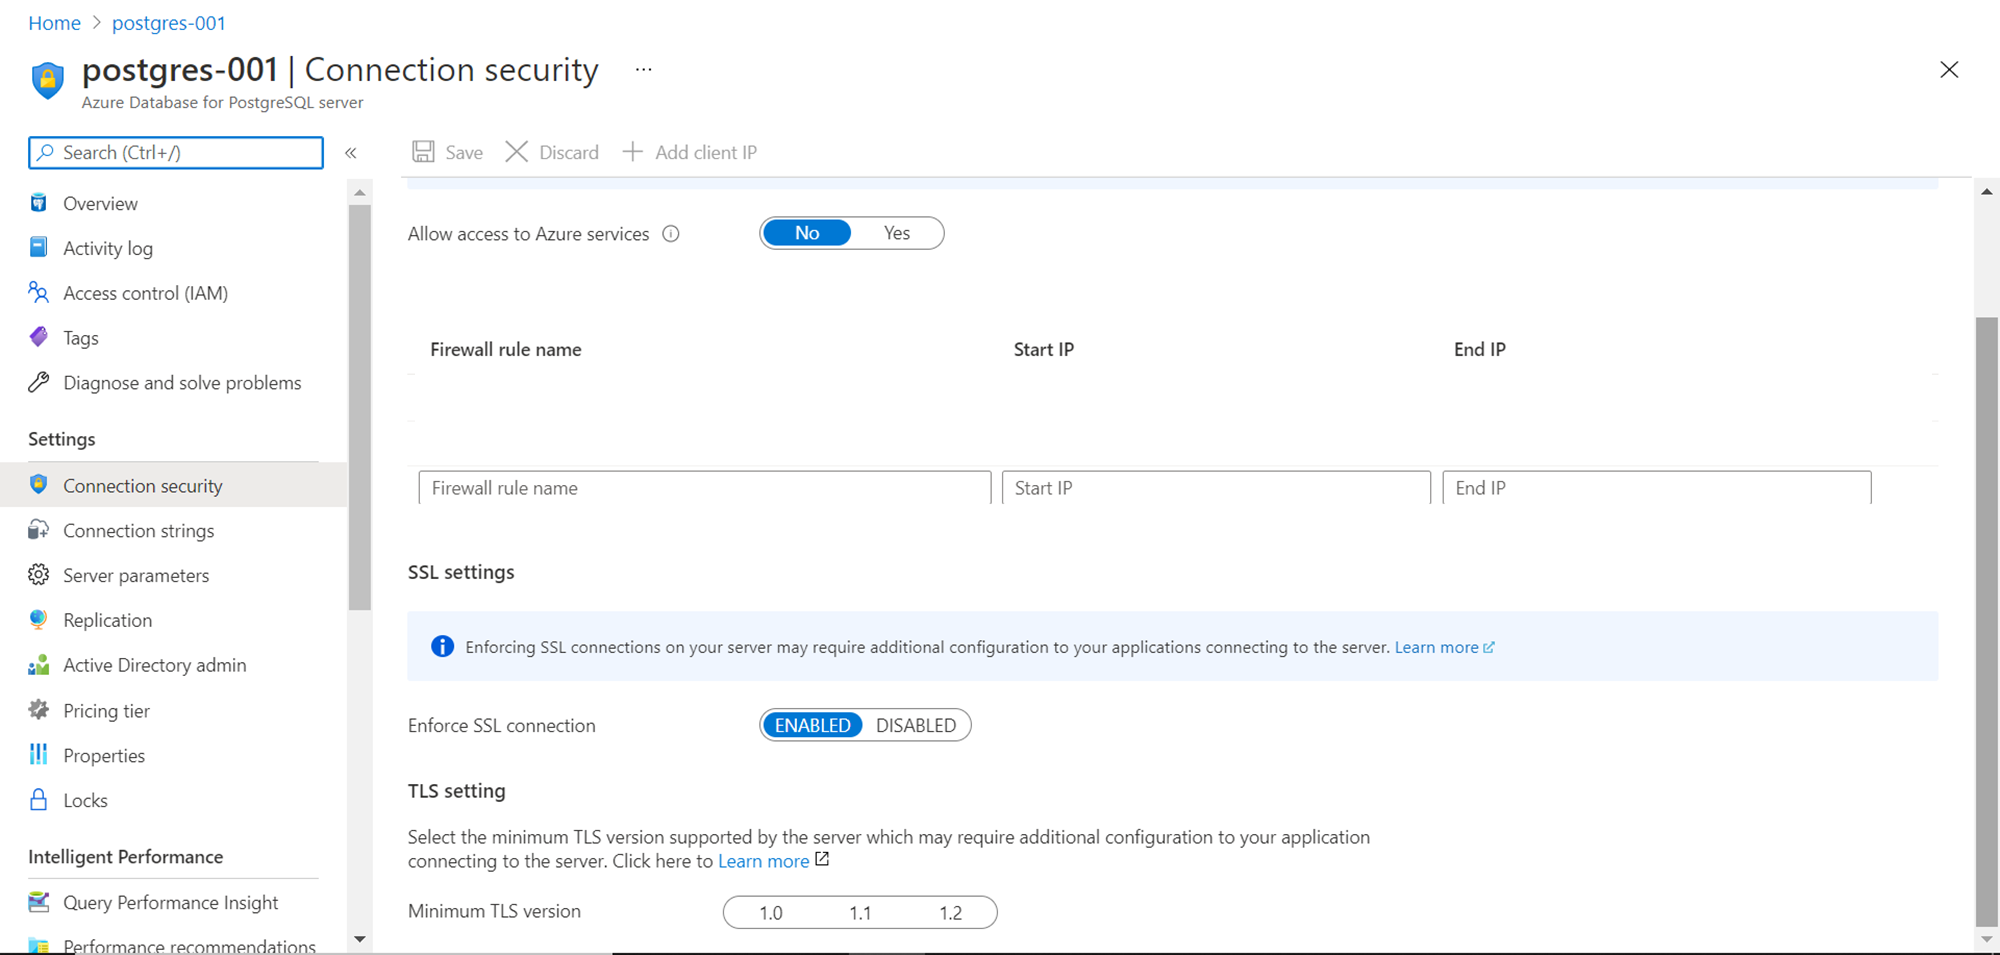The image size is (2000, 955).
Task: Click the Tags icon in sidebar
Action: (39, 337)
